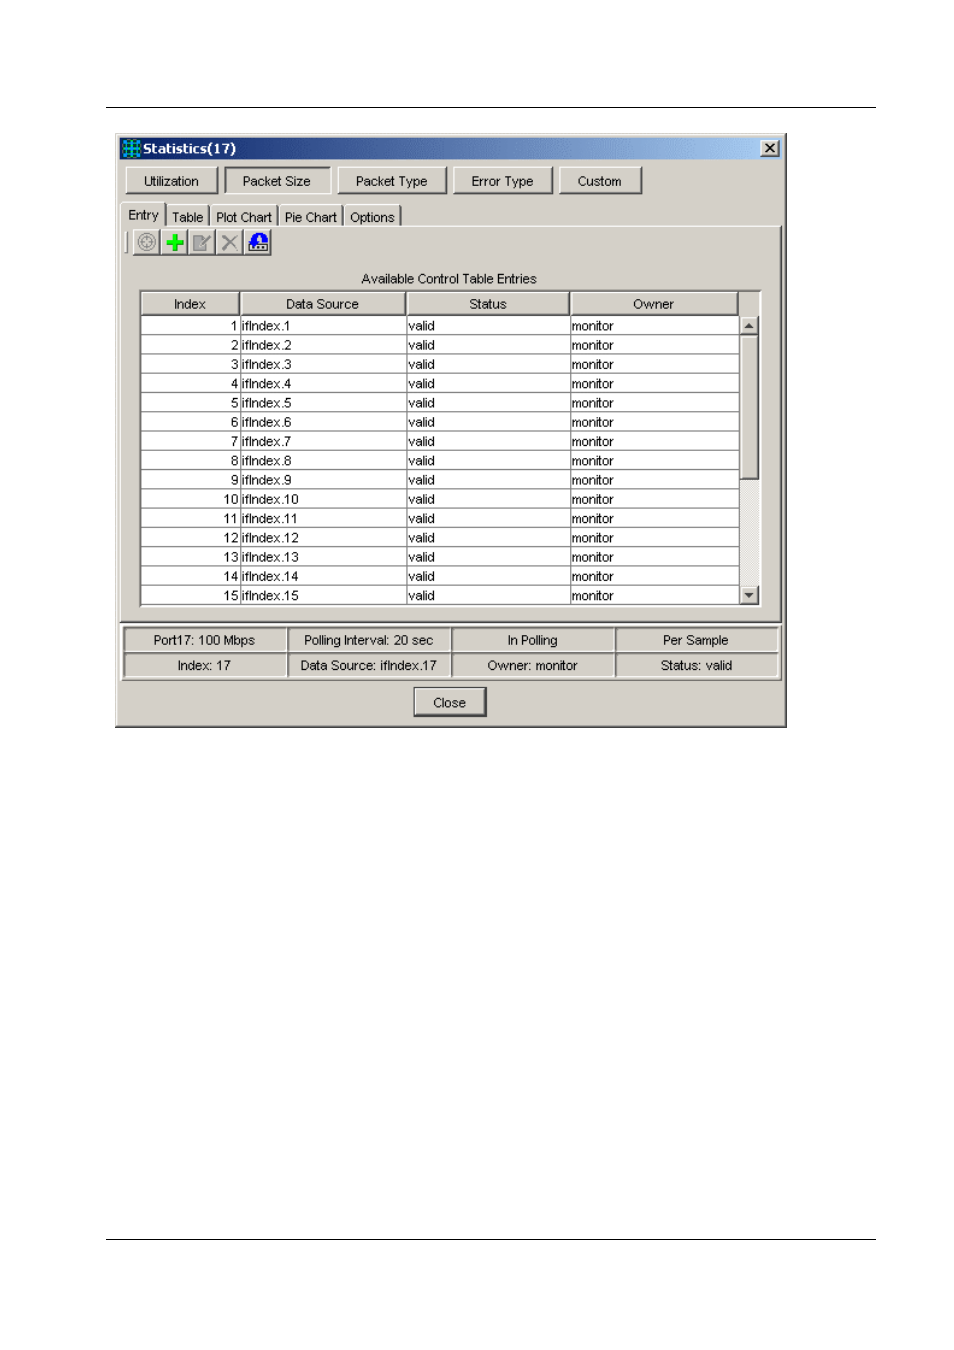Select row with ifIndex.8
Image resolution: width=954 pixels, height=1350 pixels.
click(x=440, y=461)
